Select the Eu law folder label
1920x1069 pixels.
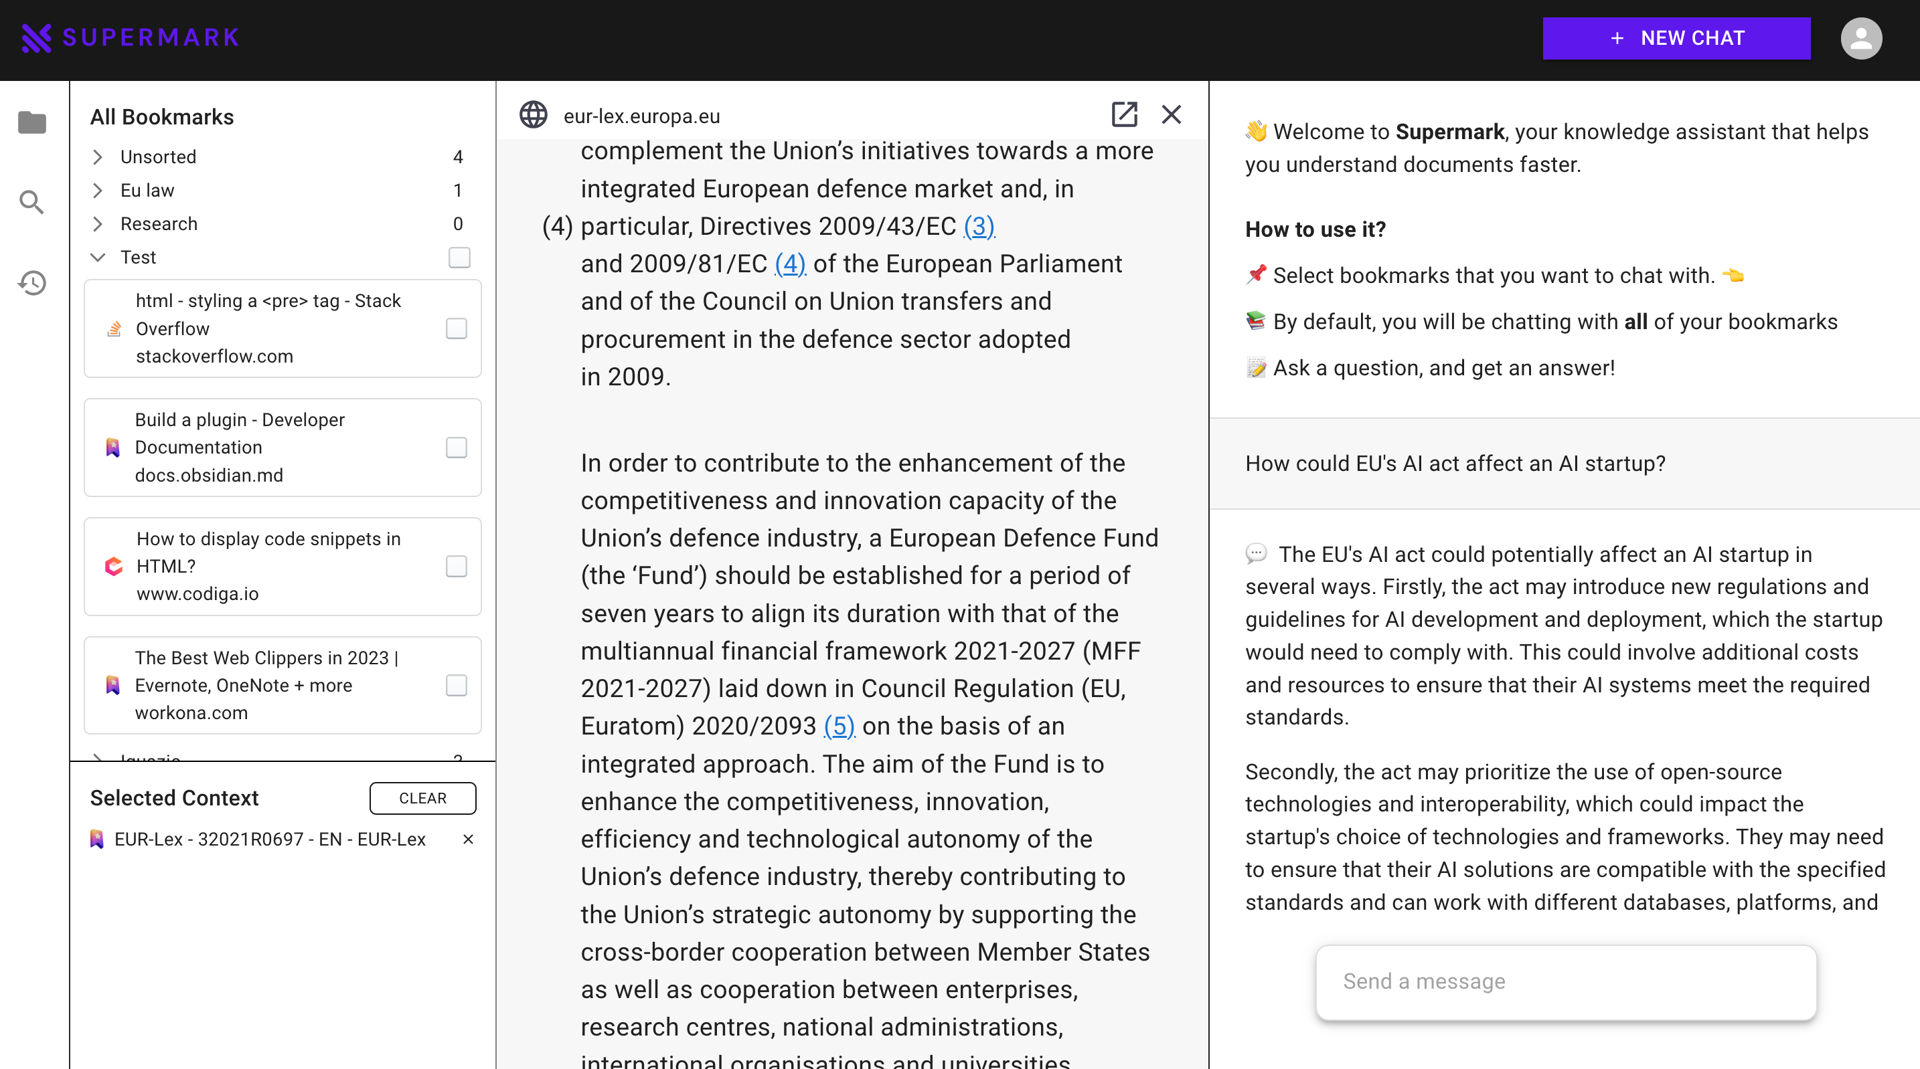(x=147, y=191)
